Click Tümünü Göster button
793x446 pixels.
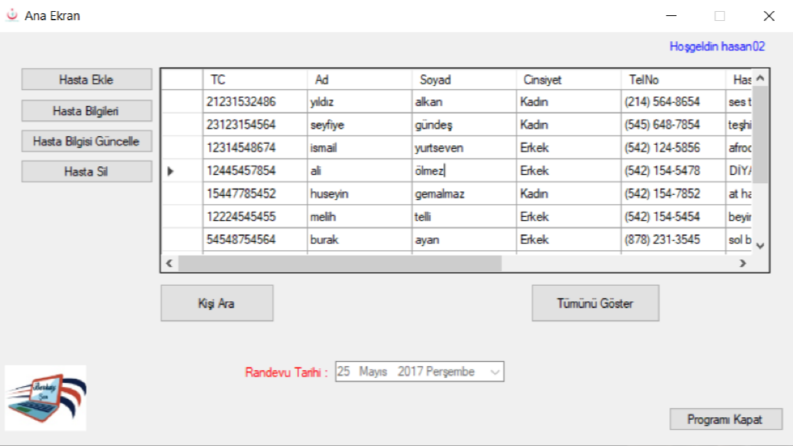[x=595, y=303]
